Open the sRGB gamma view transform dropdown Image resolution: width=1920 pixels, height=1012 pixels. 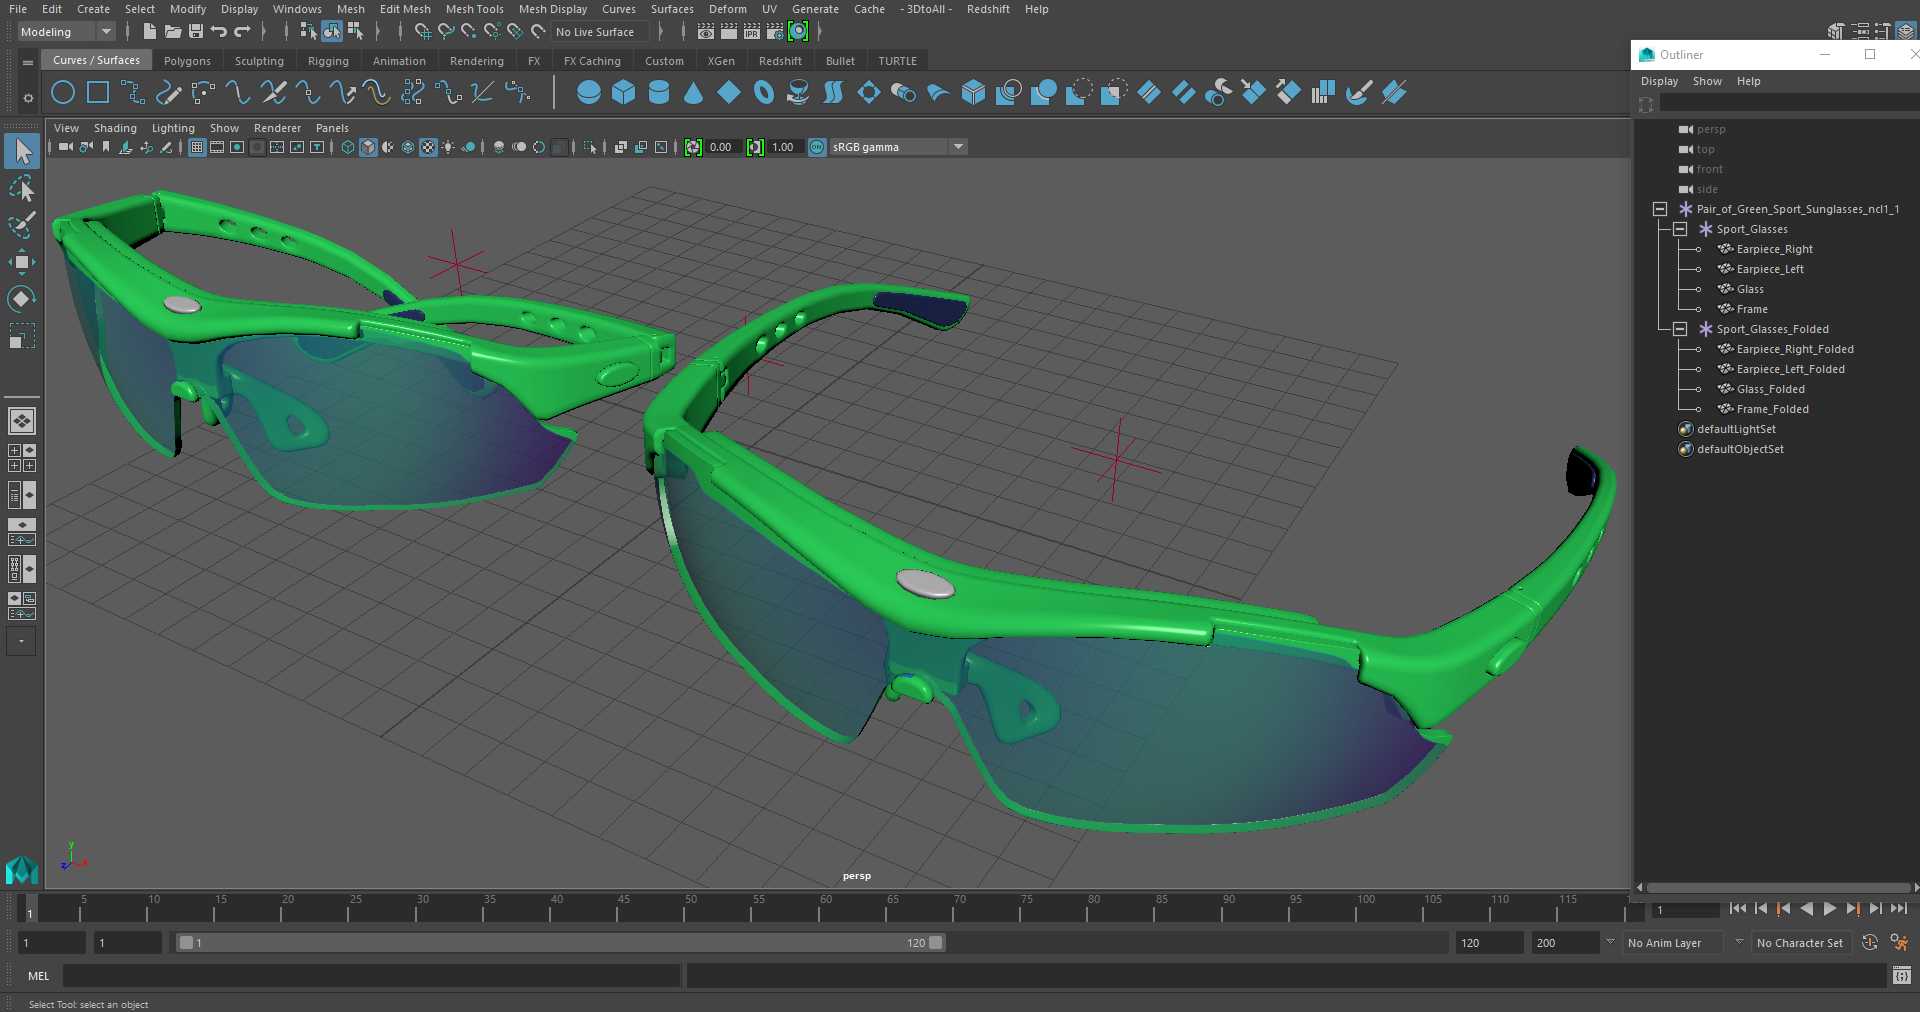[x=898, y=147]
